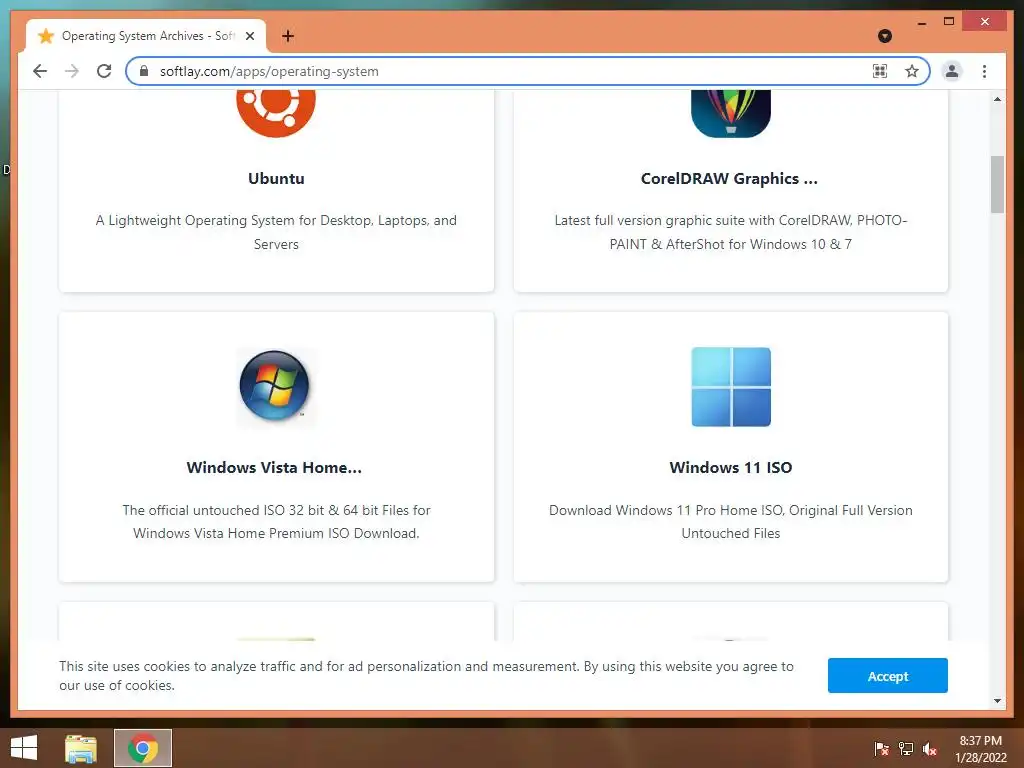1024x768 pixels.
Task: Open the Action Center flag tray icon
Action: coord(881,749)
